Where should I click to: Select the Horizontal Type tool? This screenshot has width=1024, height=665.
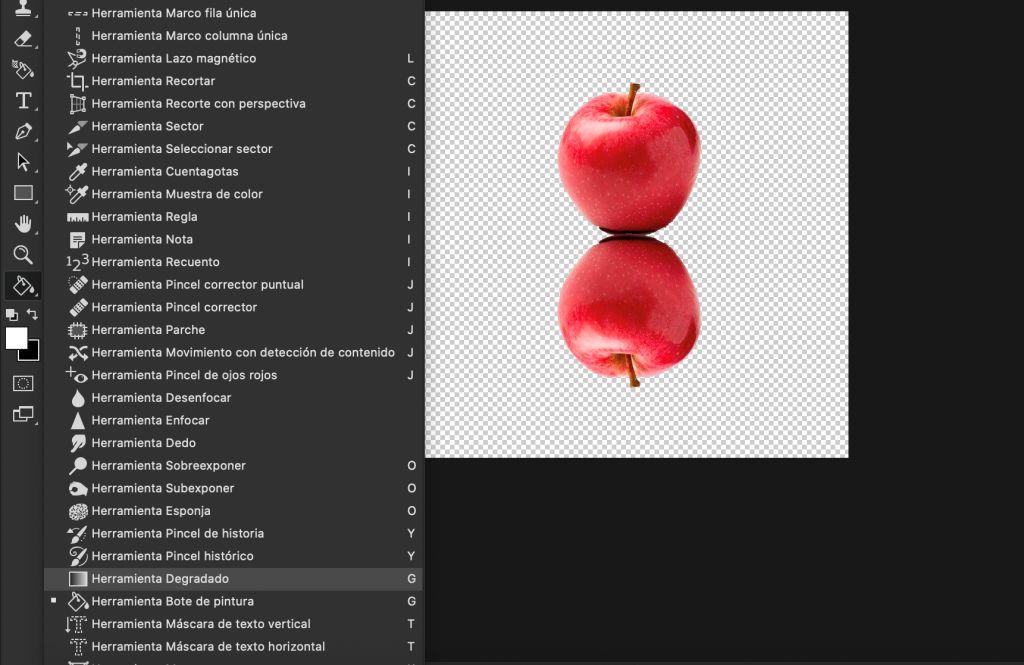[x=23, y=101]
